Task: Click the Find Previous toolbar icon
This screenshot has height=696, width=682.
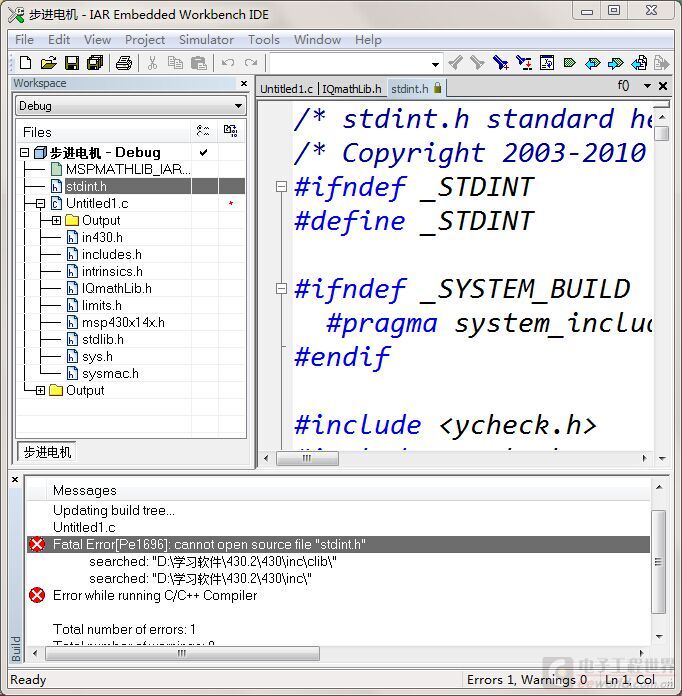Action: (456, 63)
